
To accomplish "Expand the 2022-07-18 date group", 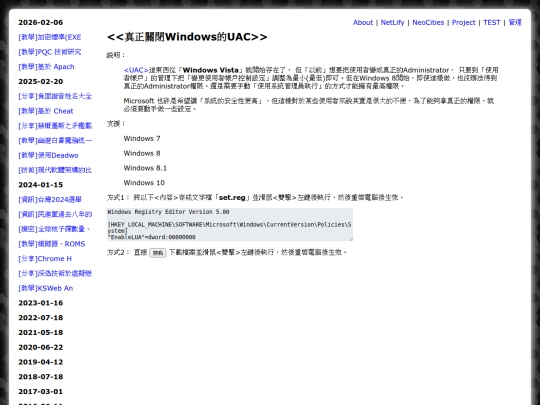I will point(41,318).
